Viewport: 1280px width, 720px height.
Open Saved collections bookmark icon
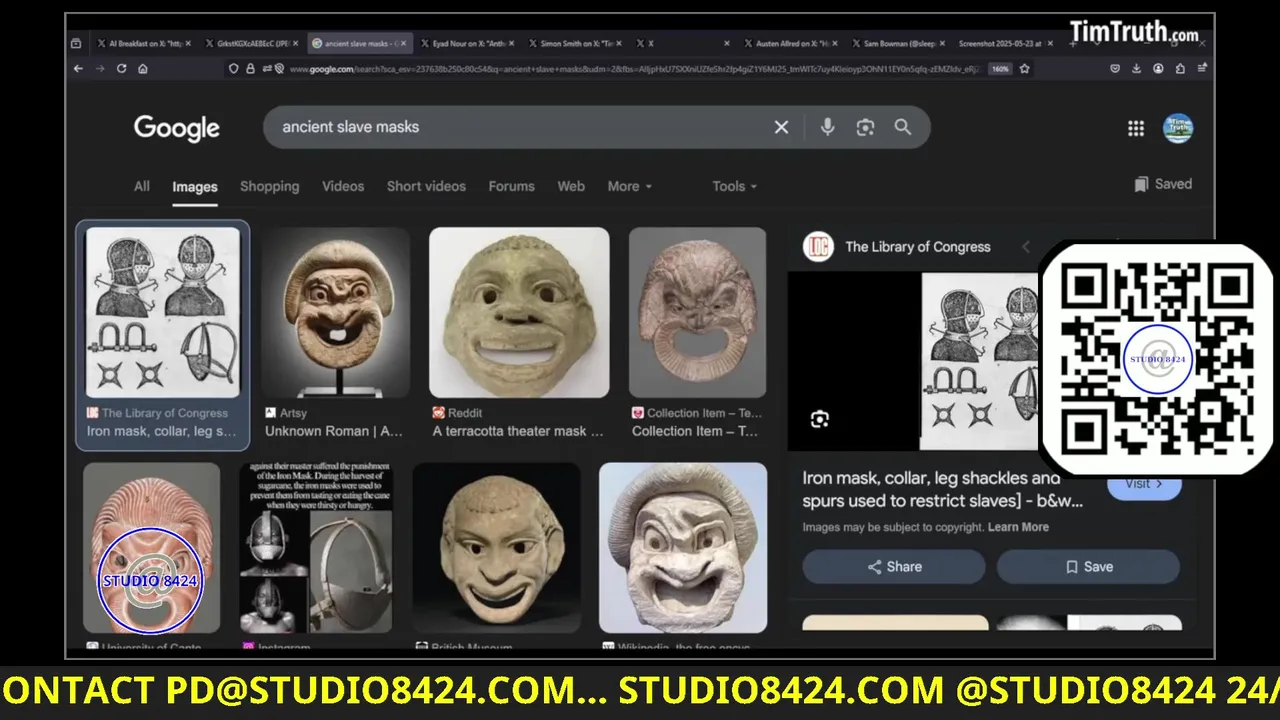[x=1141, y=184]
